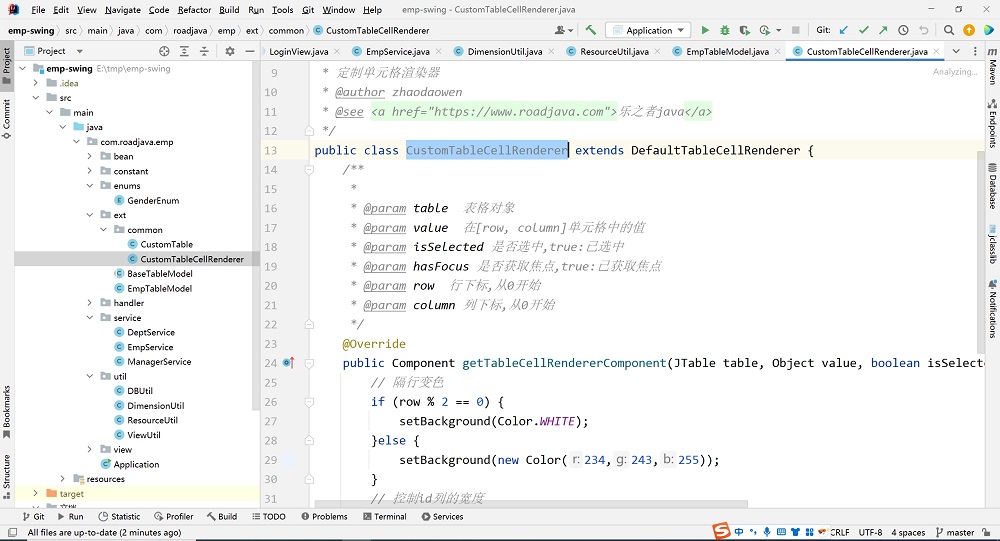This screenshot has width=1000, height=541.
Task: Expand the target folder
Action: tap(36, 494)
